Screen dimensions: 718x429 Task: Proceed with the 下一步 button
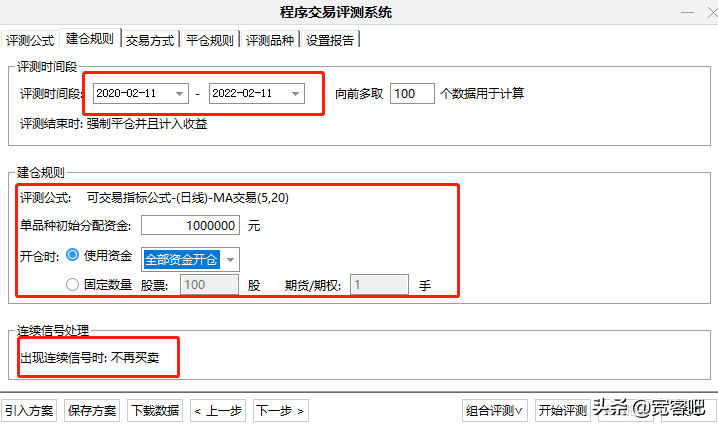pyautogui.click(x=280, y=410)
